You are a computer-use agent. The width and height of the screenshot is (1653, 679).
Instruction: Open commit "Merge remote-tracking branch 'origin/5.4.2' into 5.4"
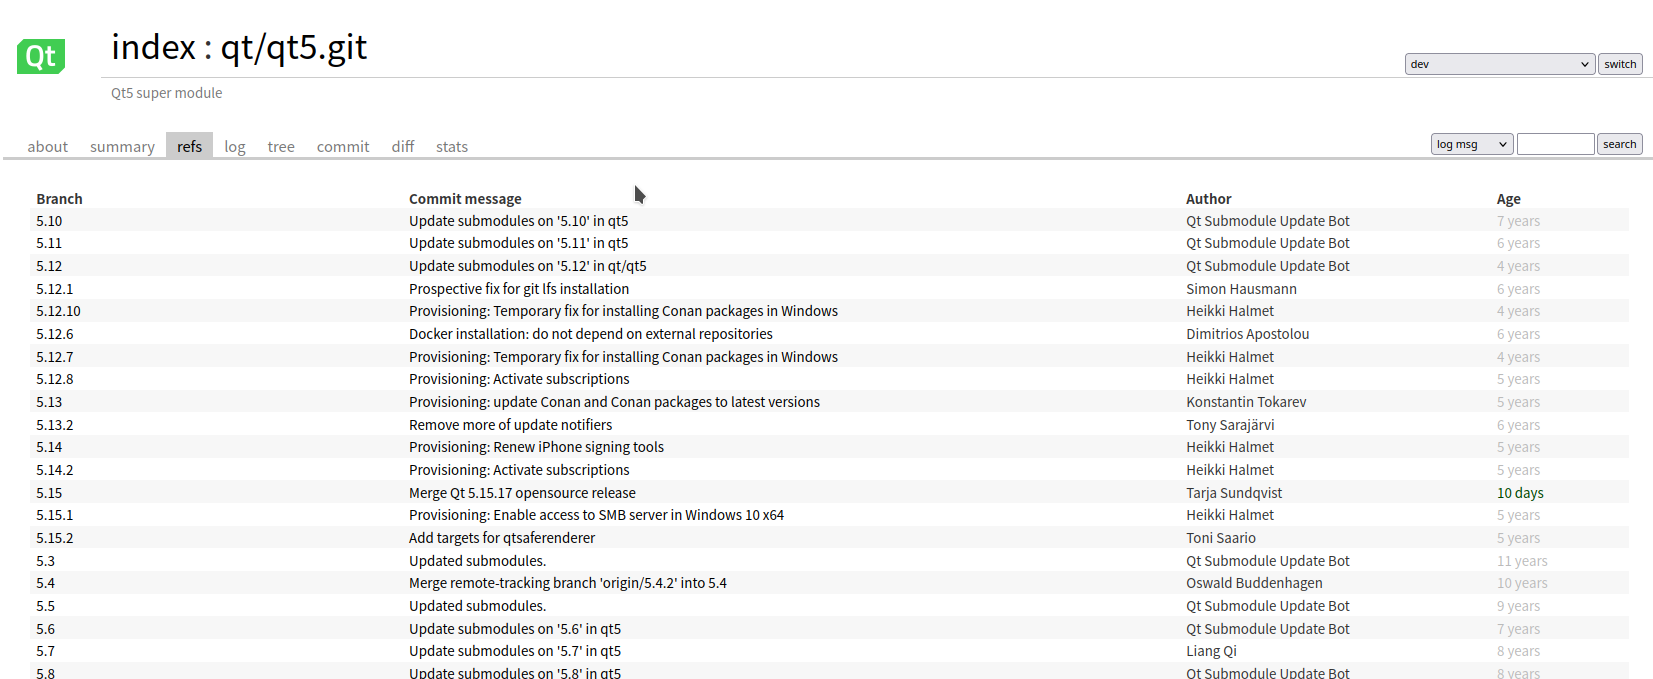point(568,583)
